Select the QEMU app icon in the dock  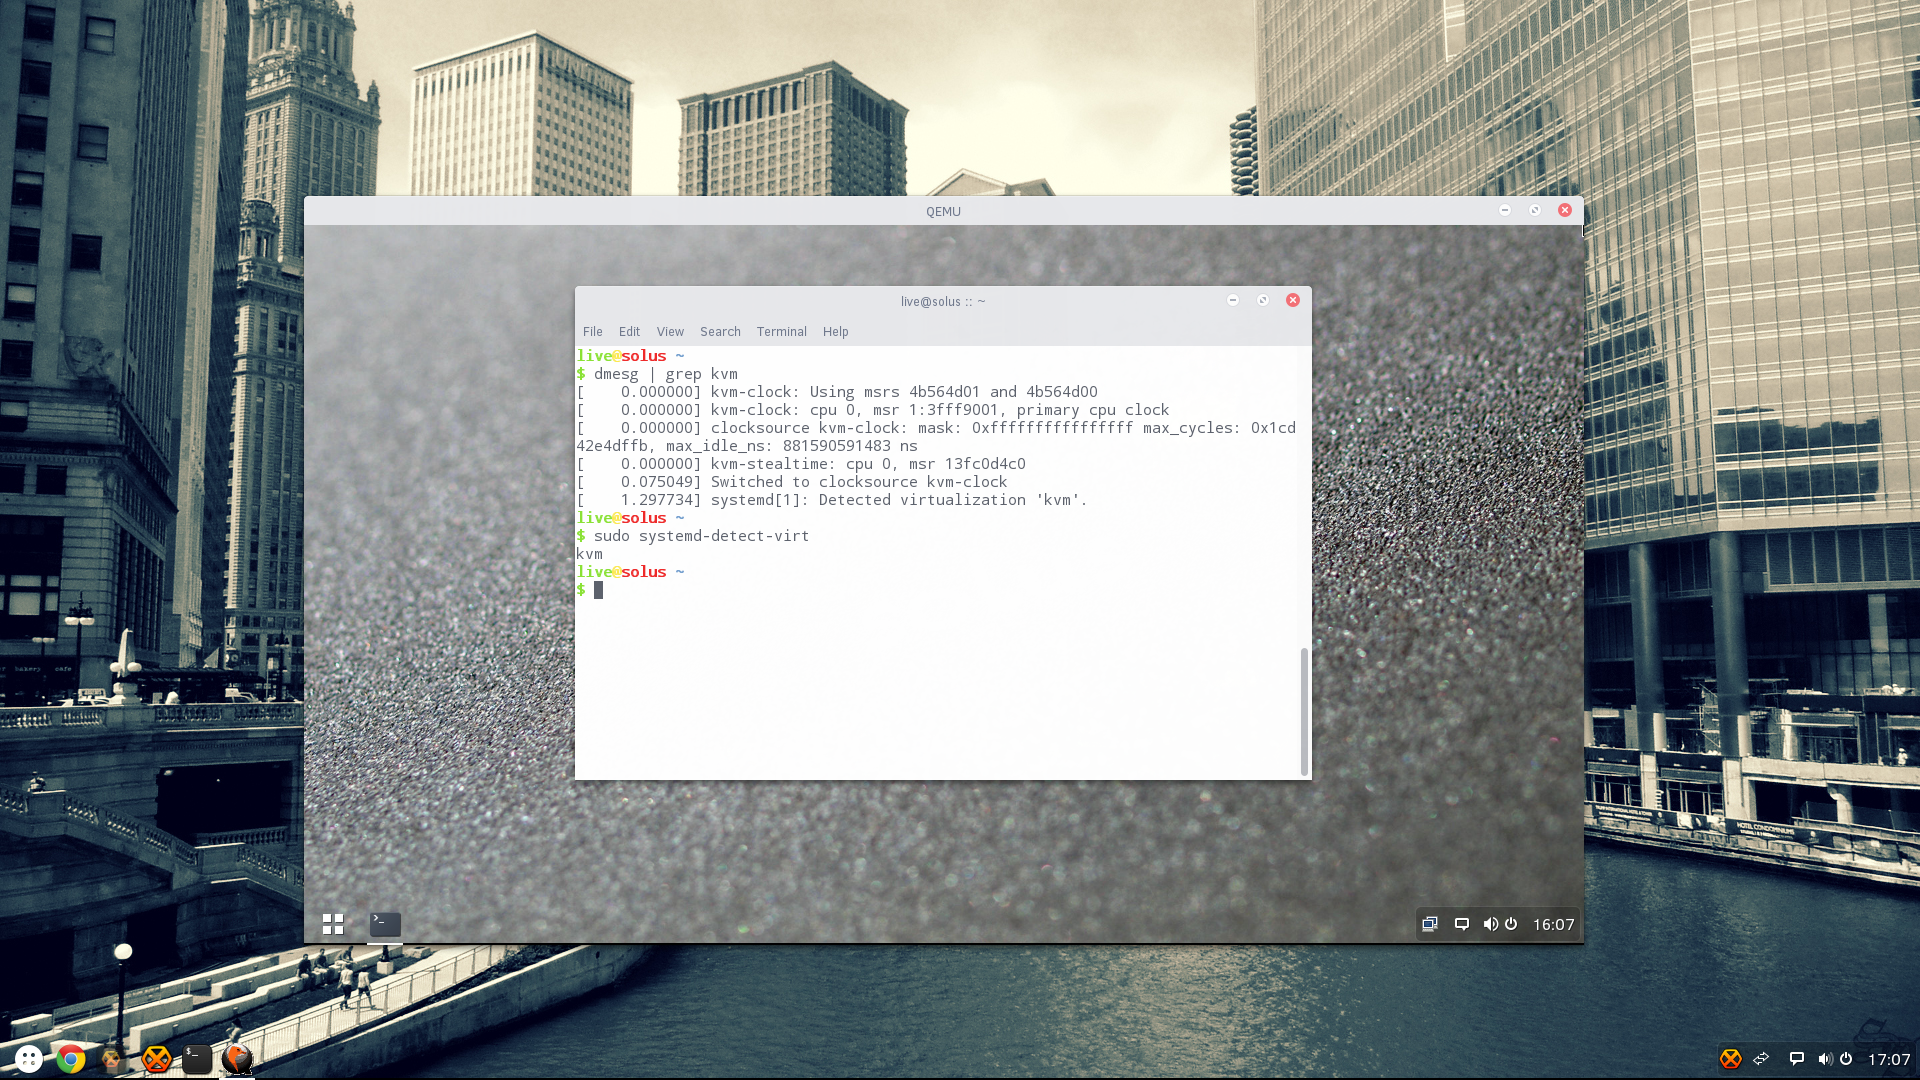click(x=238, y=1058)
